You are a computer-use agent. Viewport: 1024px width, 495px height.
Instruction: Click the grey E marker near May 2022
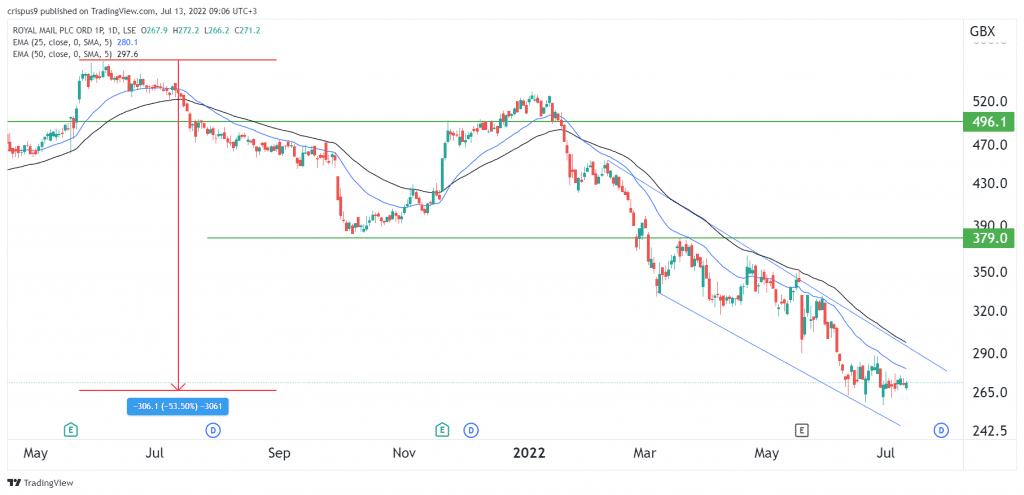pyautogui.click(x=801, y=429)
